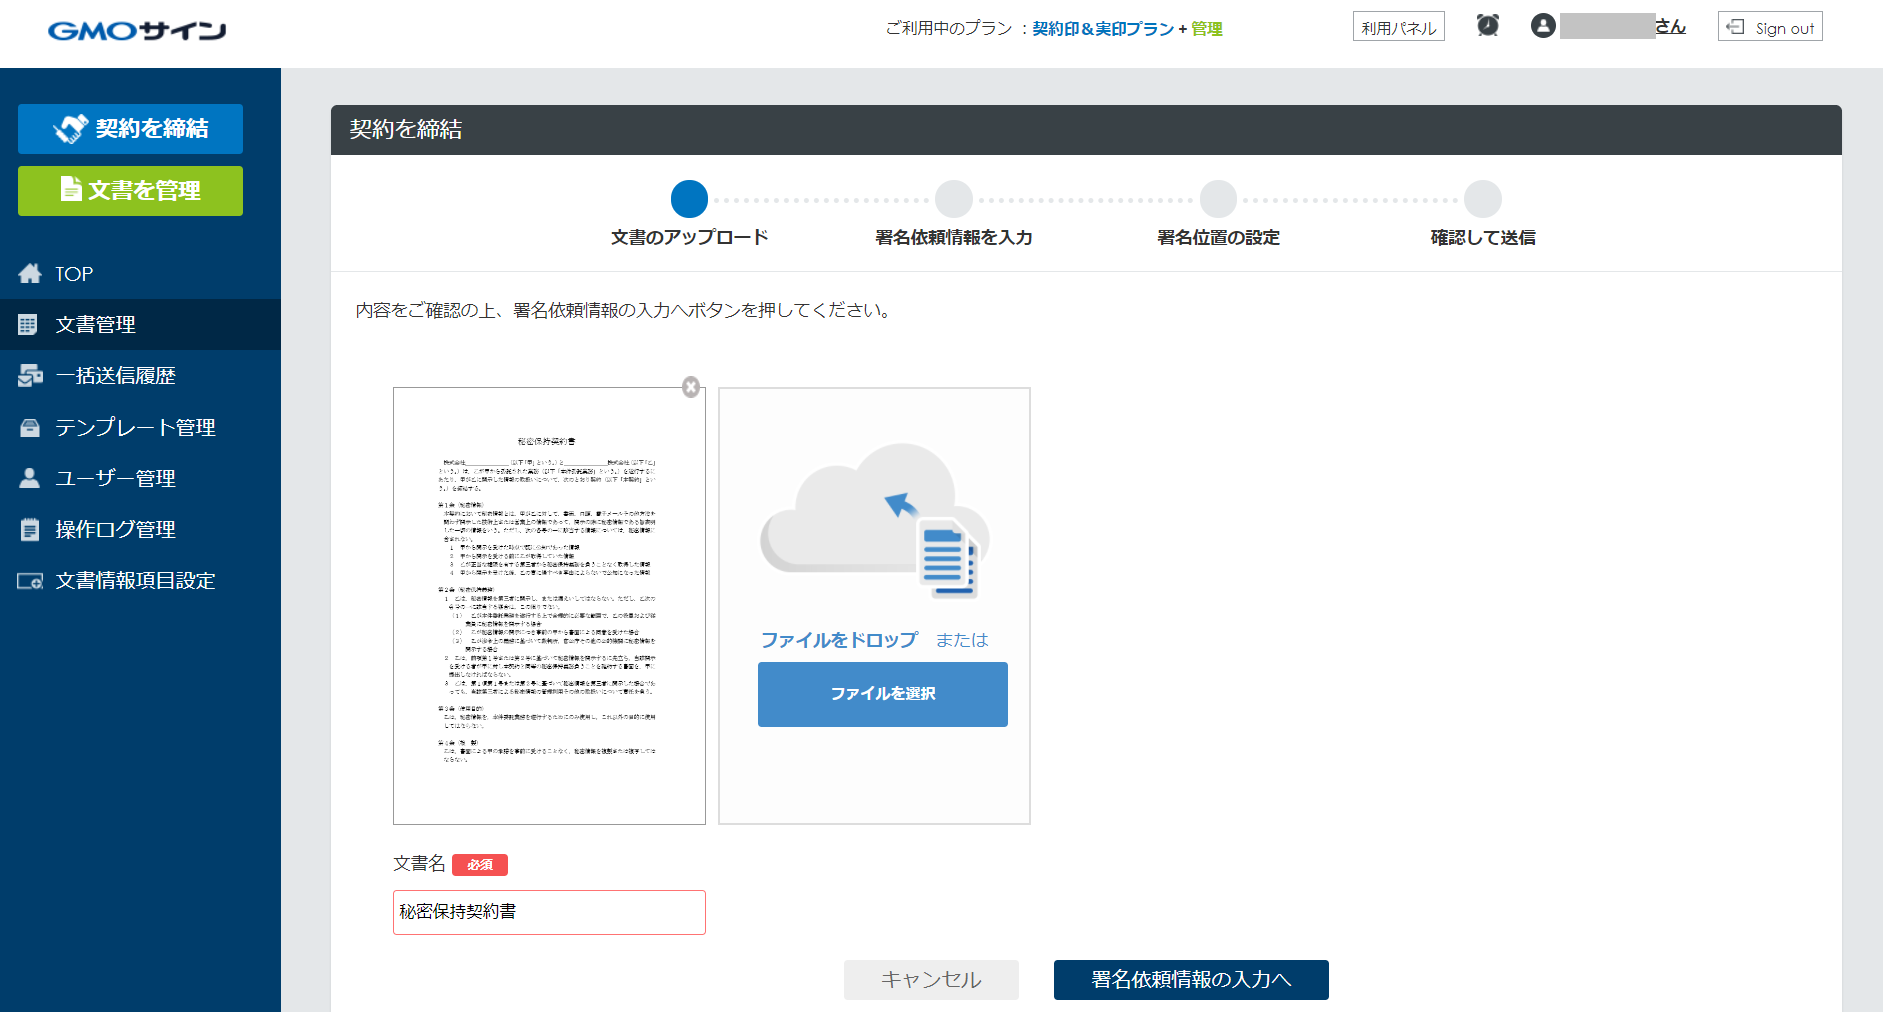The width and height of the screenshot is (1883, 1012).
Task: Click the operation log clipboard icon
Action: [30, 530]
